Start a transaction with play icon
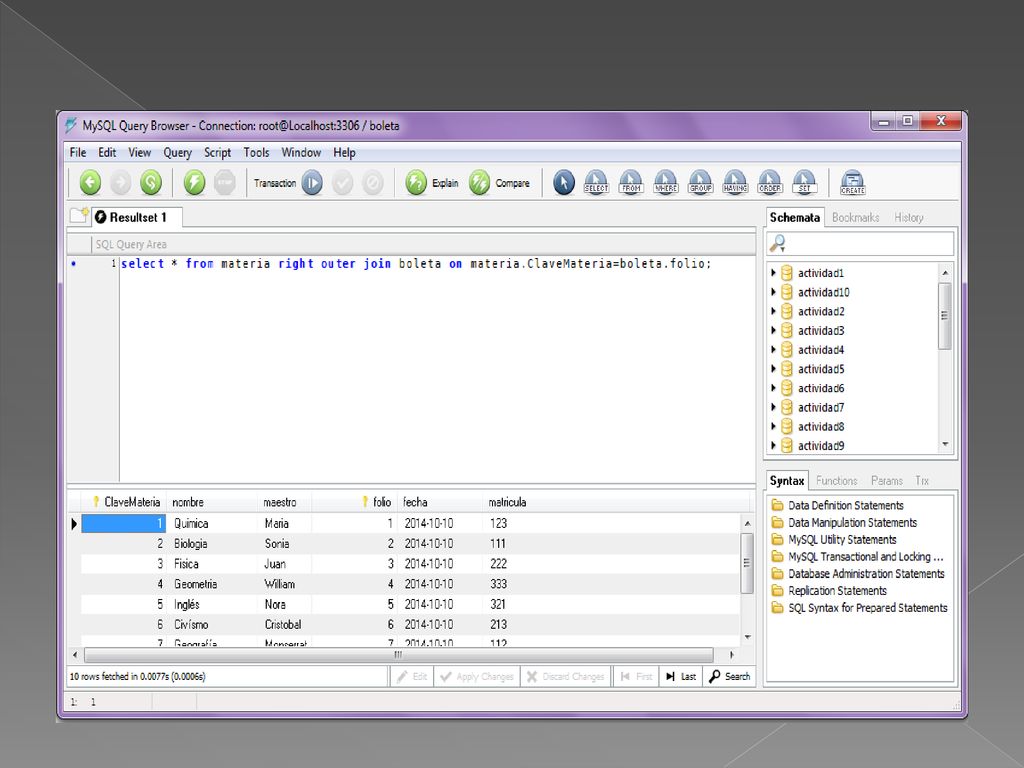 pyautogui.click(x=312, y=183)
